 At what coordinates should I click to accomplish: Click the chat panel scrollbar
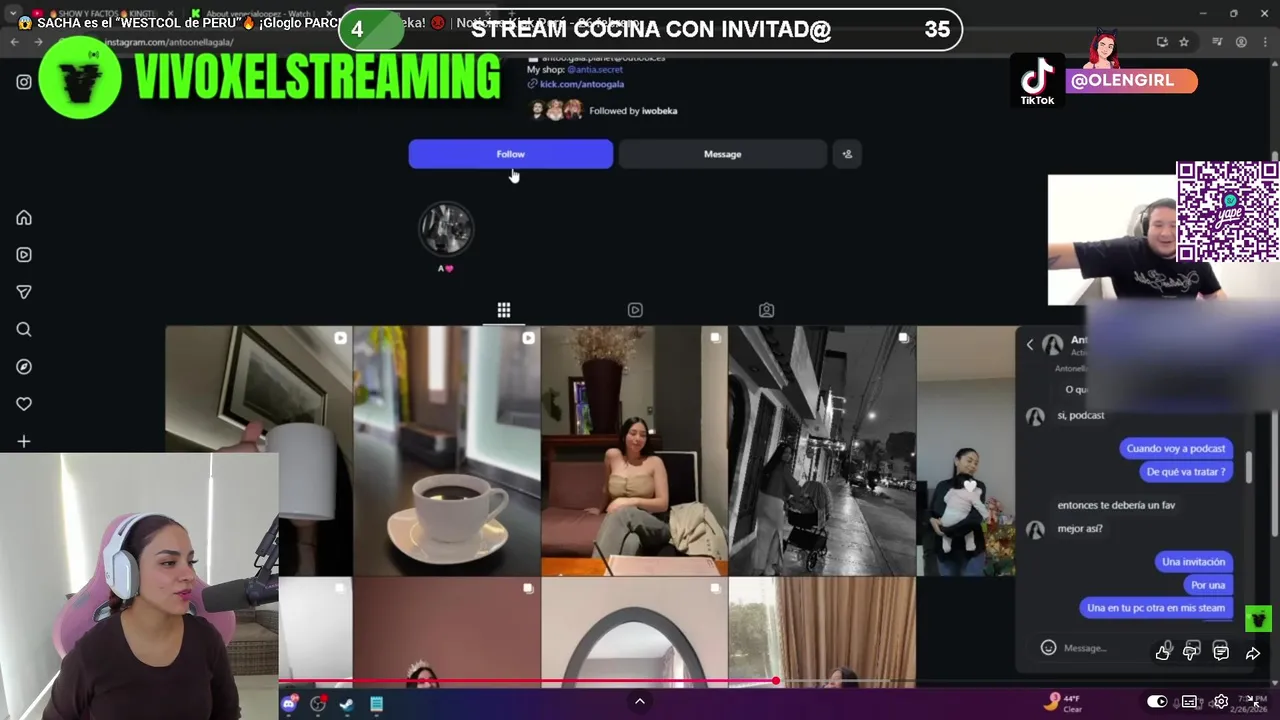click(x=1249, y=466)
